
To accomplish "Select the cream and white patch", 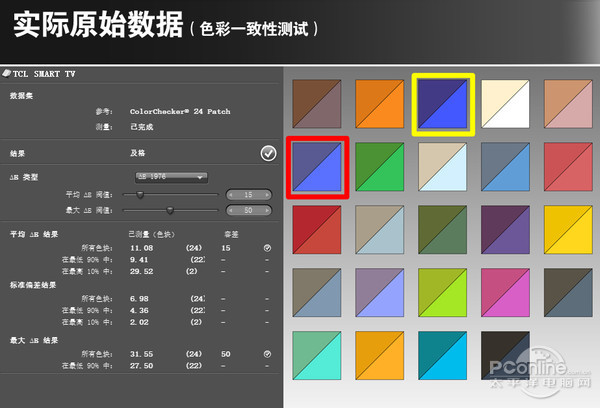I will (505, 104).
